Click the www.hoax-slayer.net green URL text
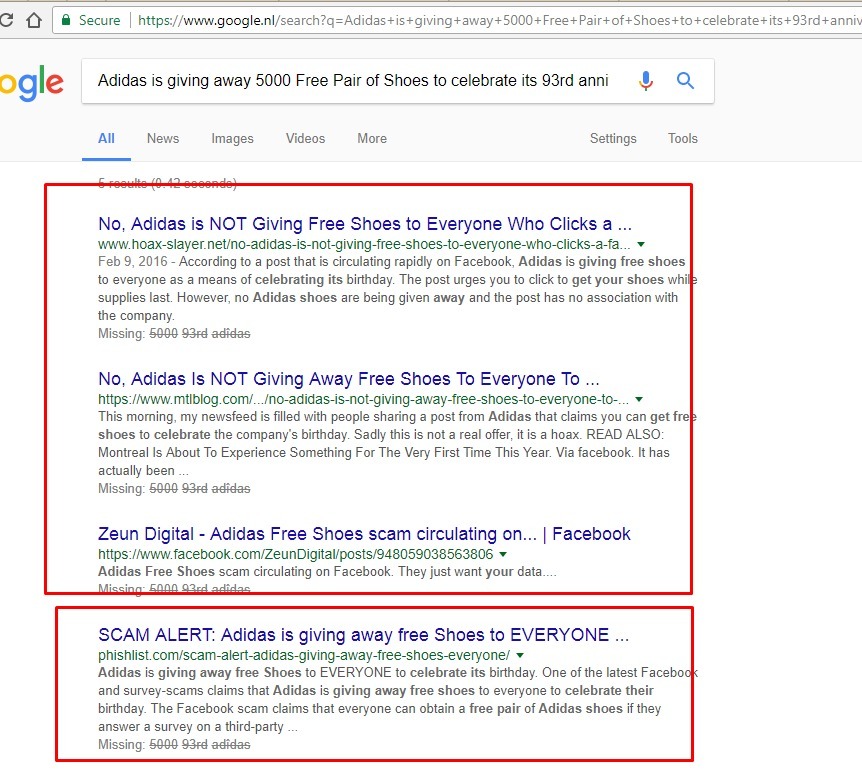The width and height of the screenshot is (862, 770). pyautogui.click(x=364, y=245)
